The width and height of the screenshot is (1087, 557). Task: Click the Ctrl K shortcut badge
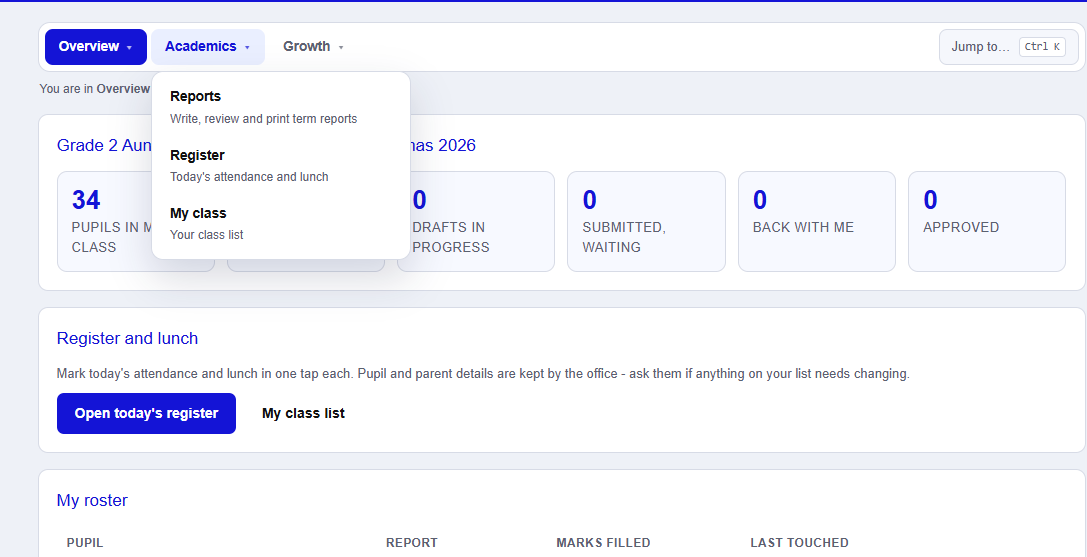pos(1042,47)
